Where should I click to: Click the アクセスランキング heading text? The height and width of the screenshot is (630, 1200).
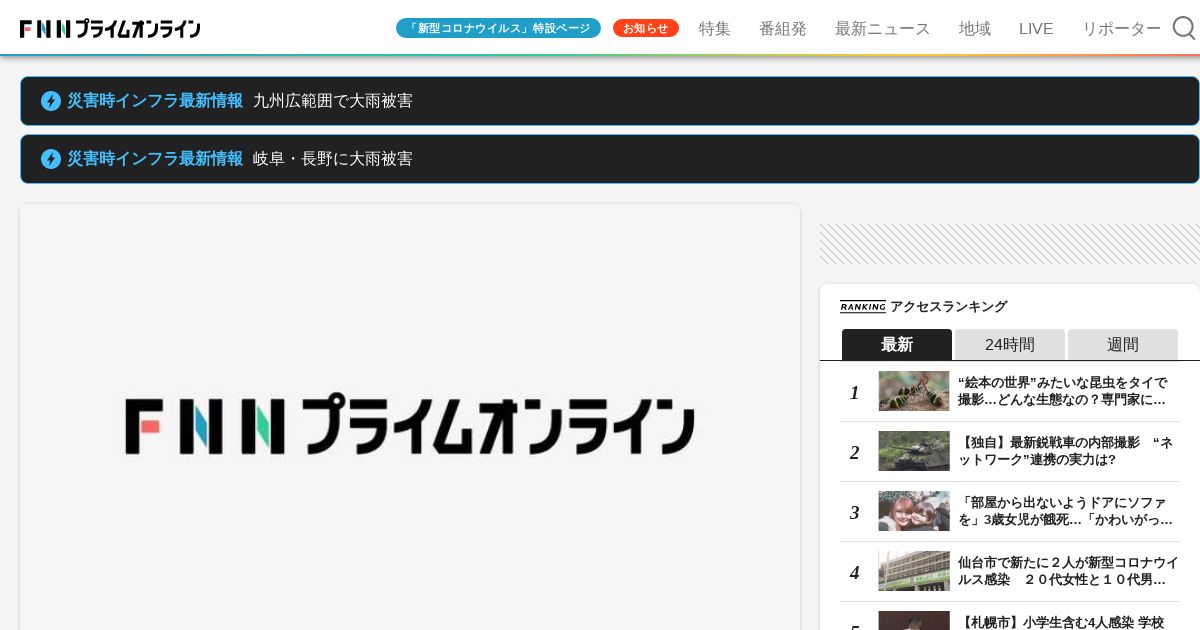pyautogui.click(x=948, y=307)
